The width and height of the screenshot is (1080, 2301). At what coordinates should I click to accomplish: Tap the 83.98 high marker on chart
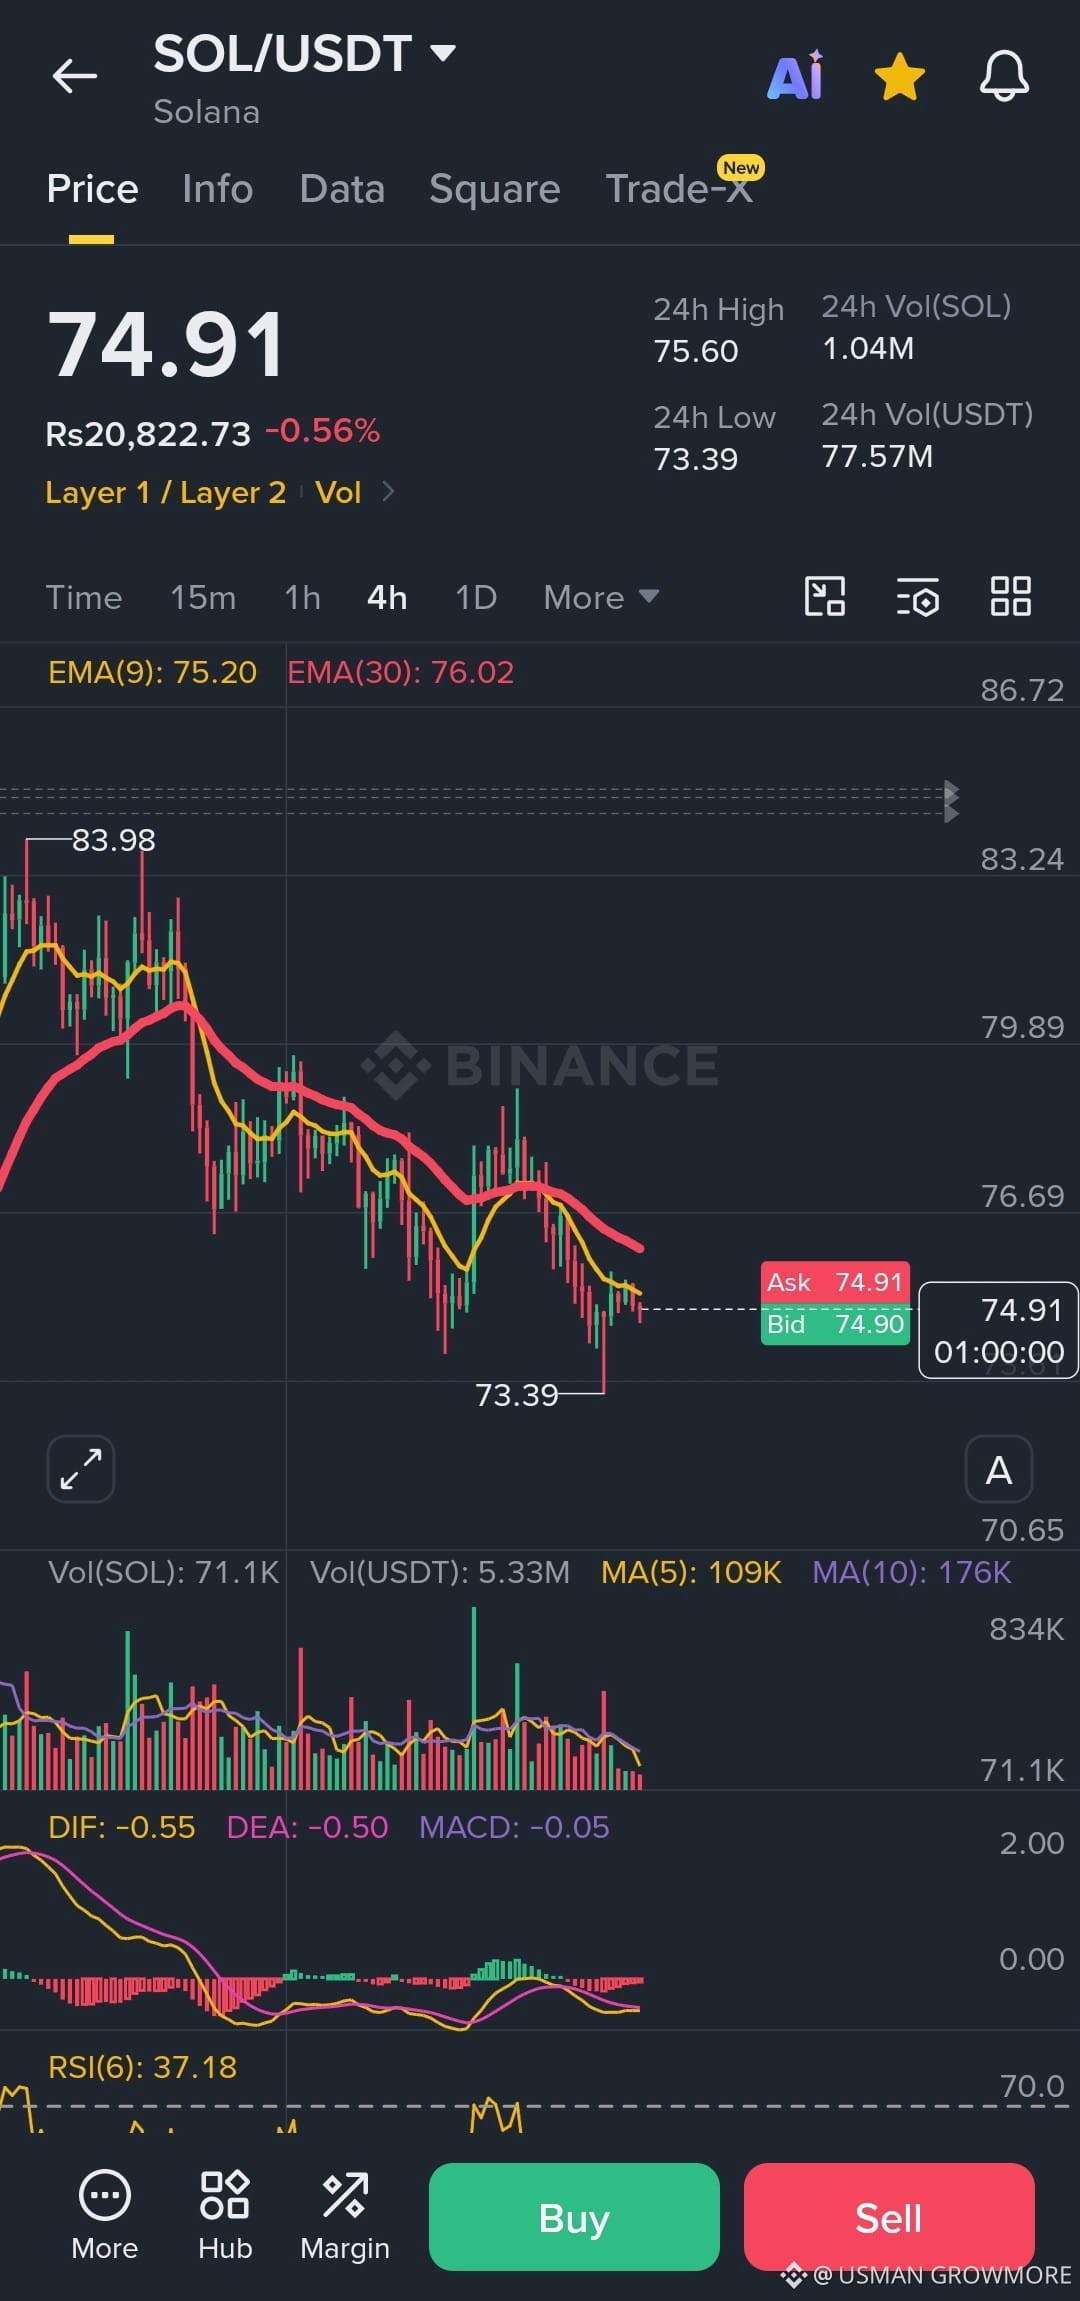coord(114,840)
